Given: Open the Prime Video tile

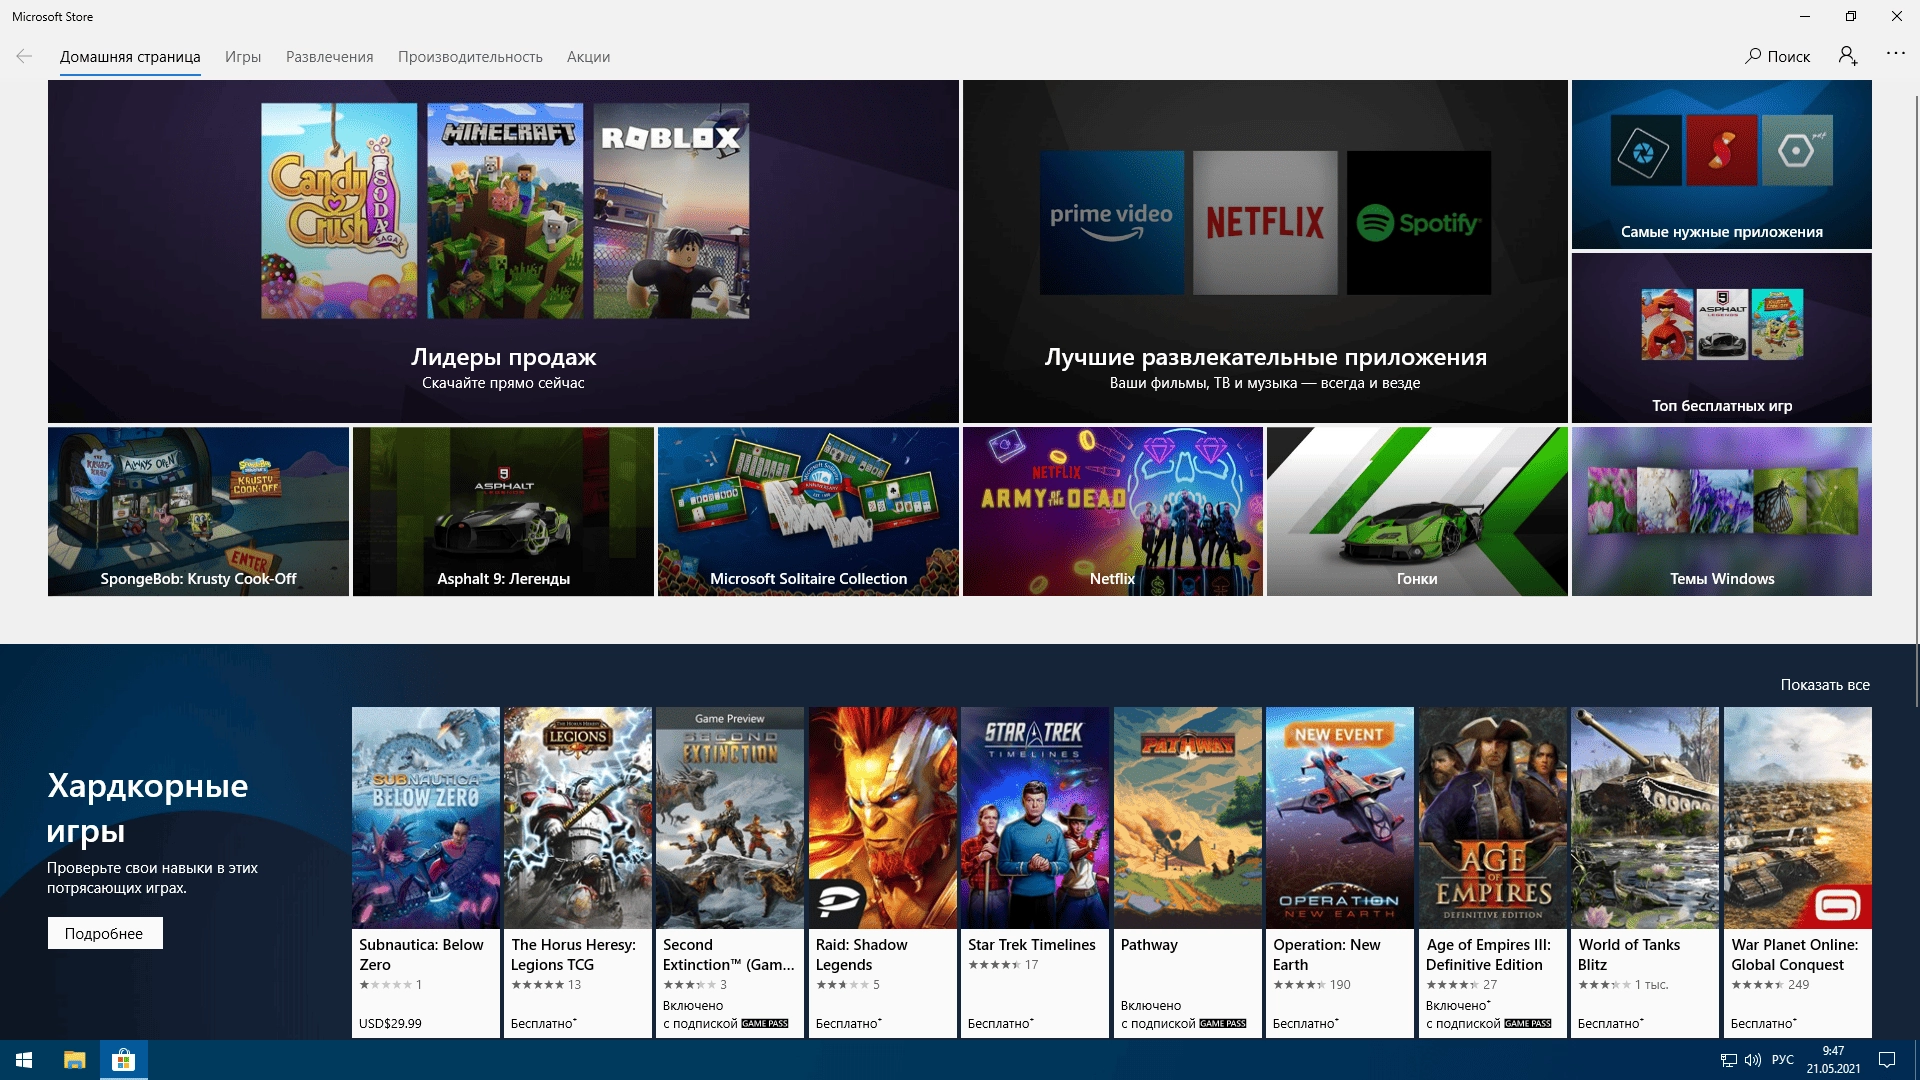Looking at the screenshot, I should (x=1111, y=223).
